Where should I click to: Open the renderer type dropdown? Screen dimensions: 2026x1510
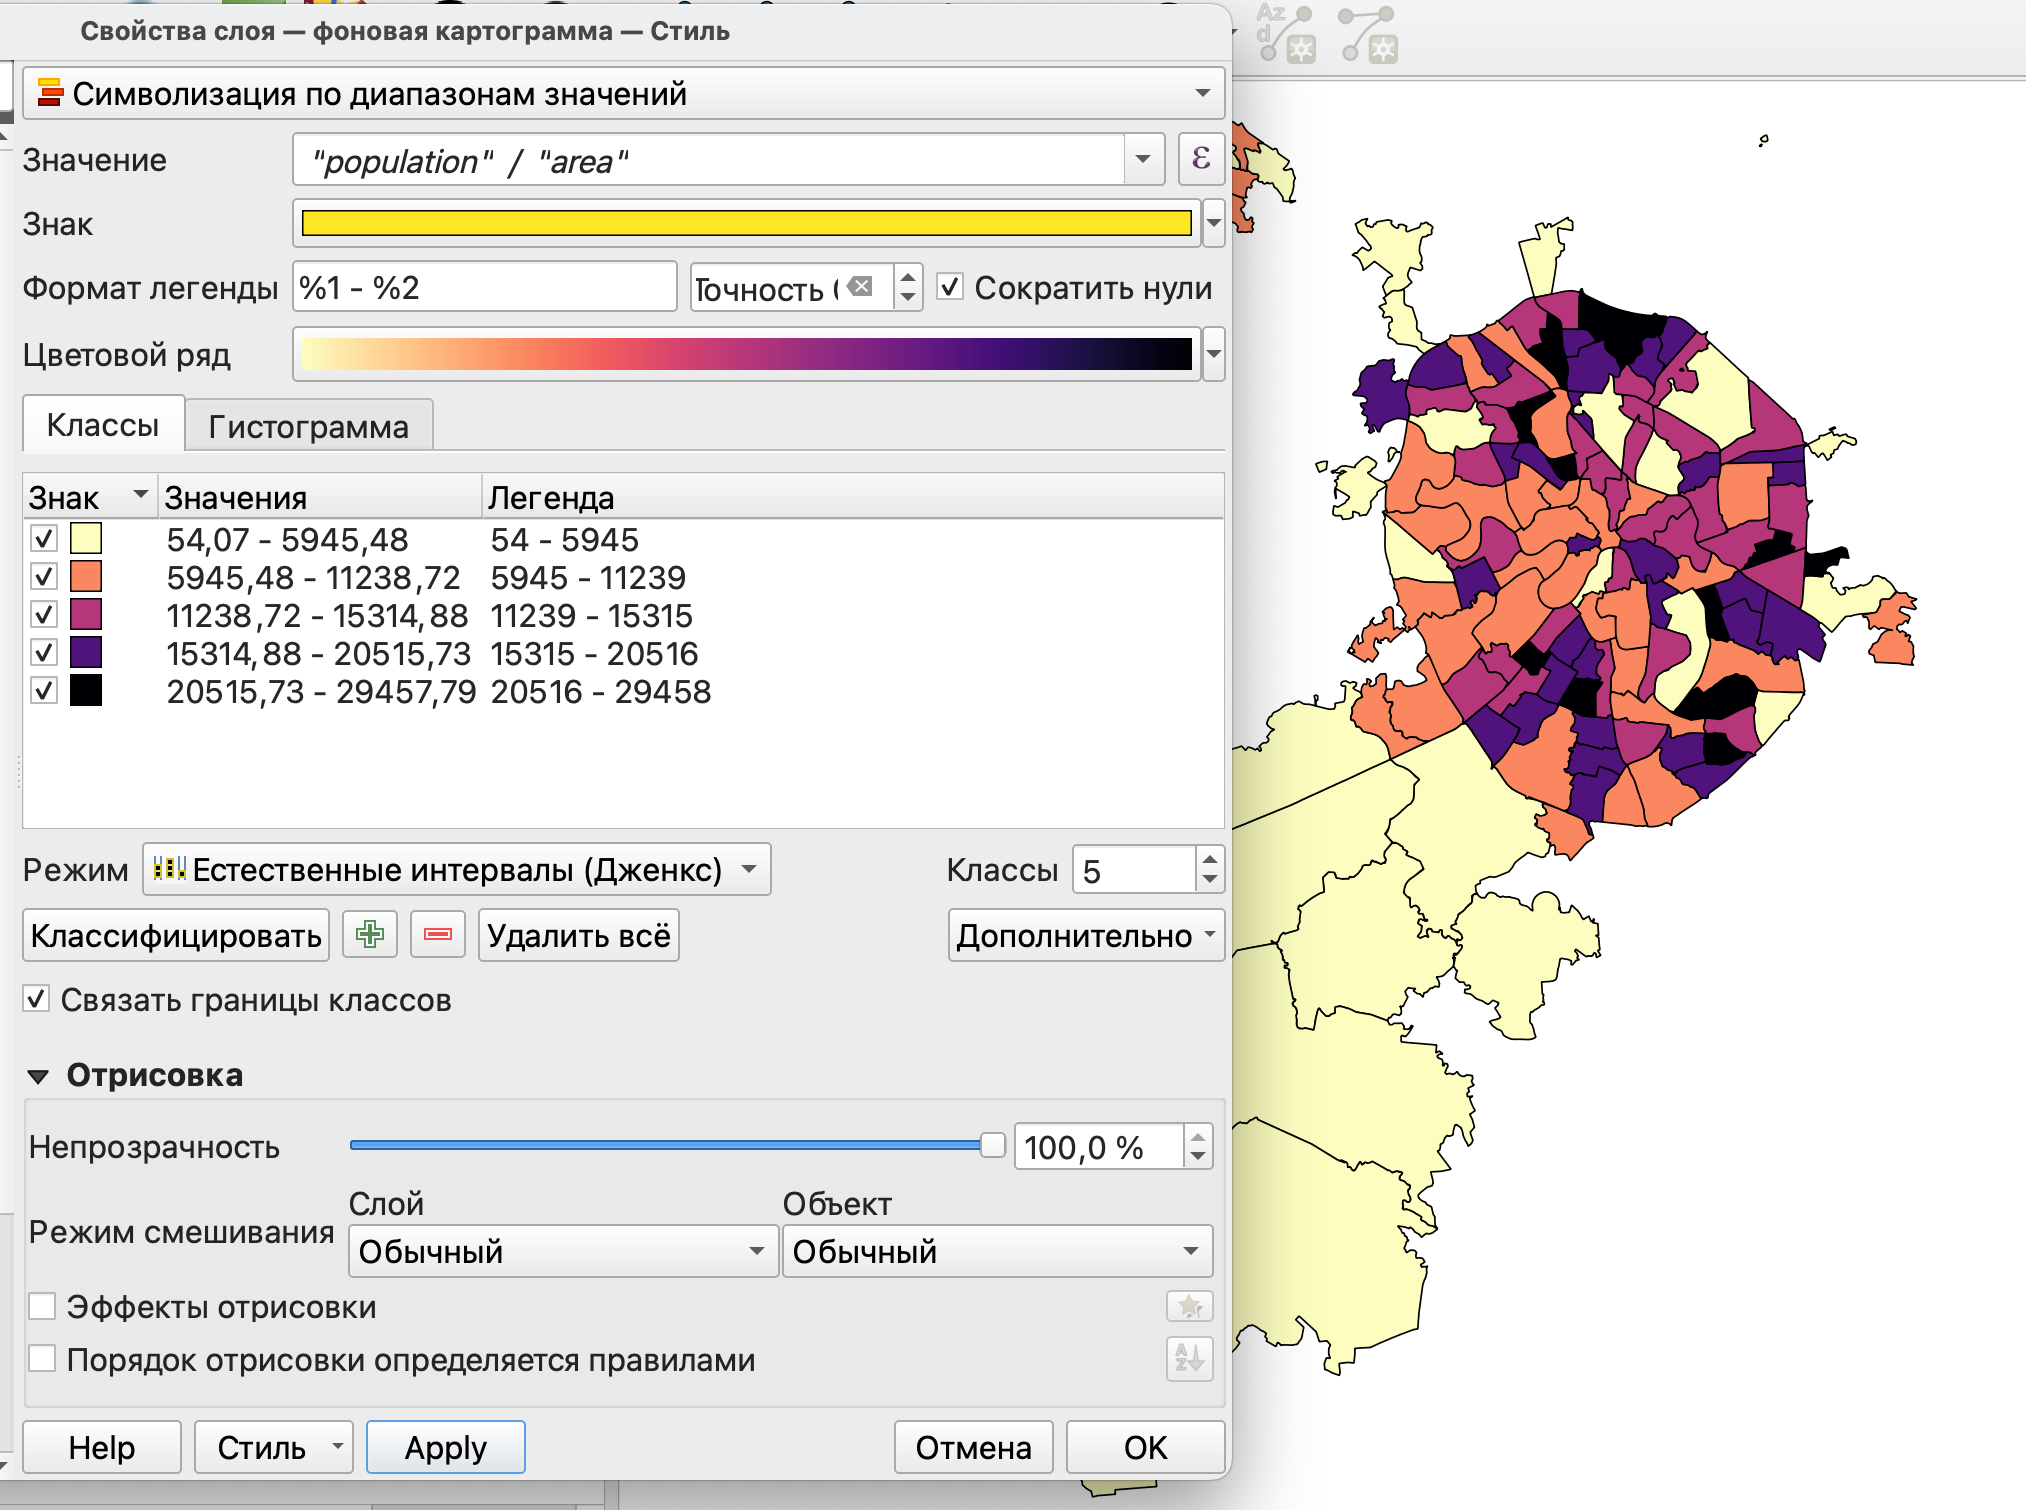coord(623,93)
